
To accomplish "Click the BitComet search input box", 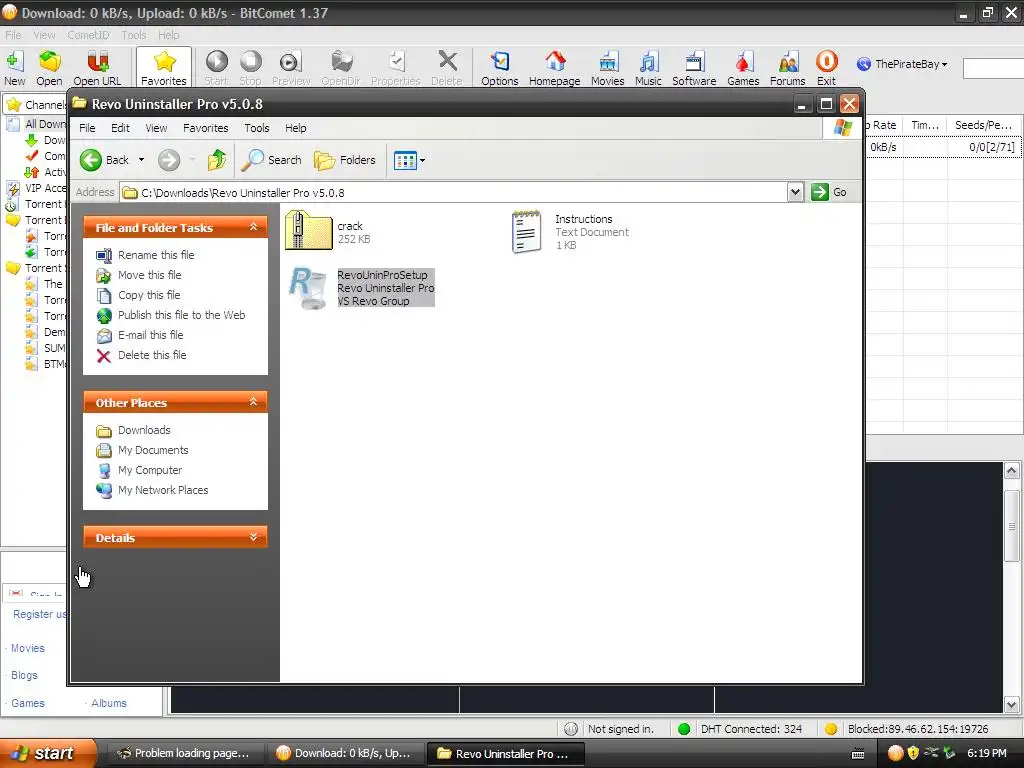I will click(993, 68).
